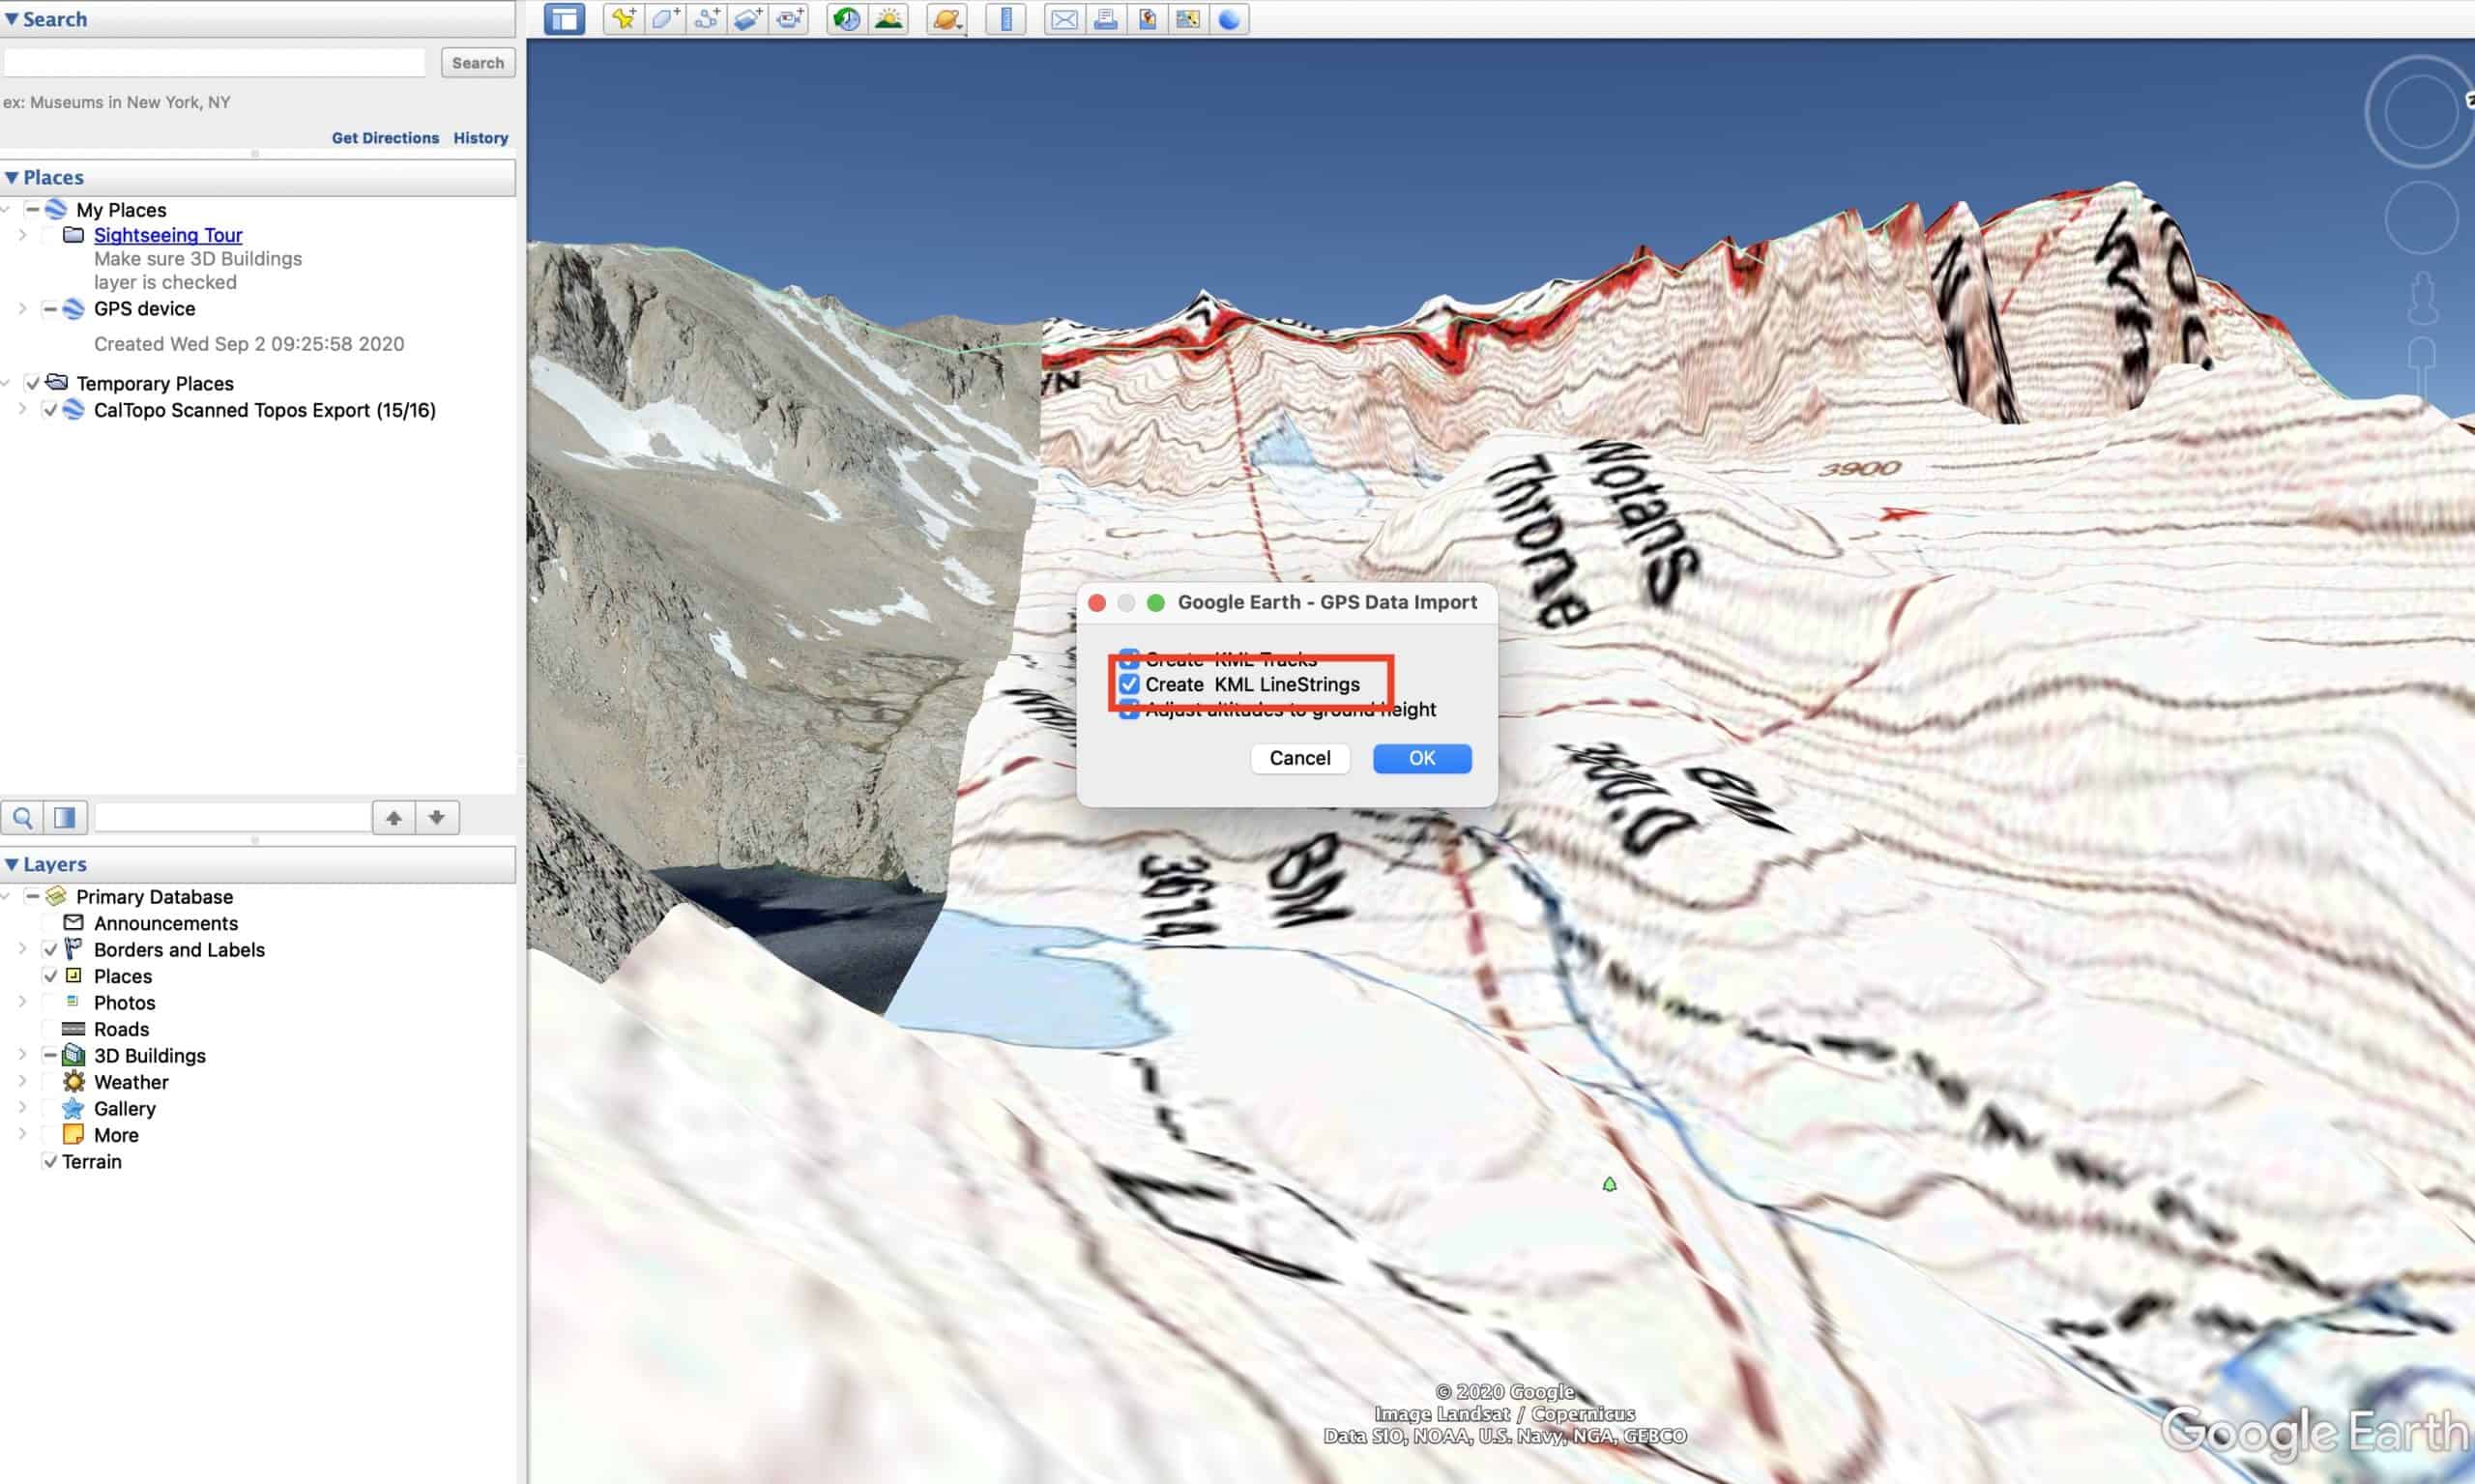The image size is (2475, 1484).
Task: Click the Places filter text field
Action: tap(232, 817)
